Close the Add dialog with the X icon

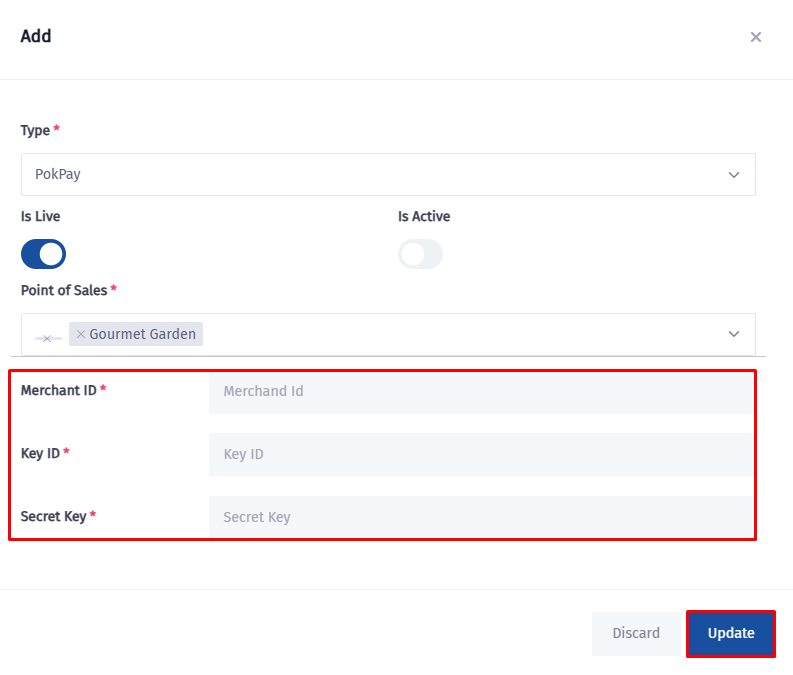coord(755,37)
